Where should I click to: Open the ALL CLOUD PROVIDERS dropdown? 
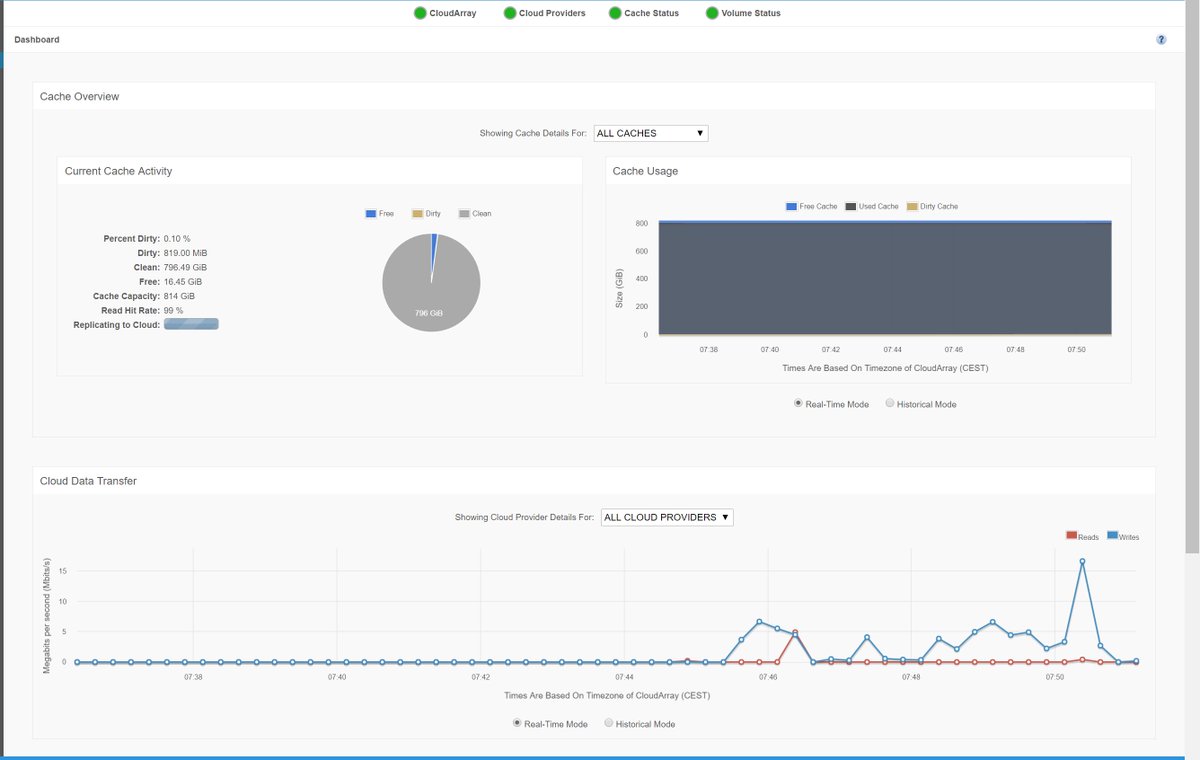[667, 517]
